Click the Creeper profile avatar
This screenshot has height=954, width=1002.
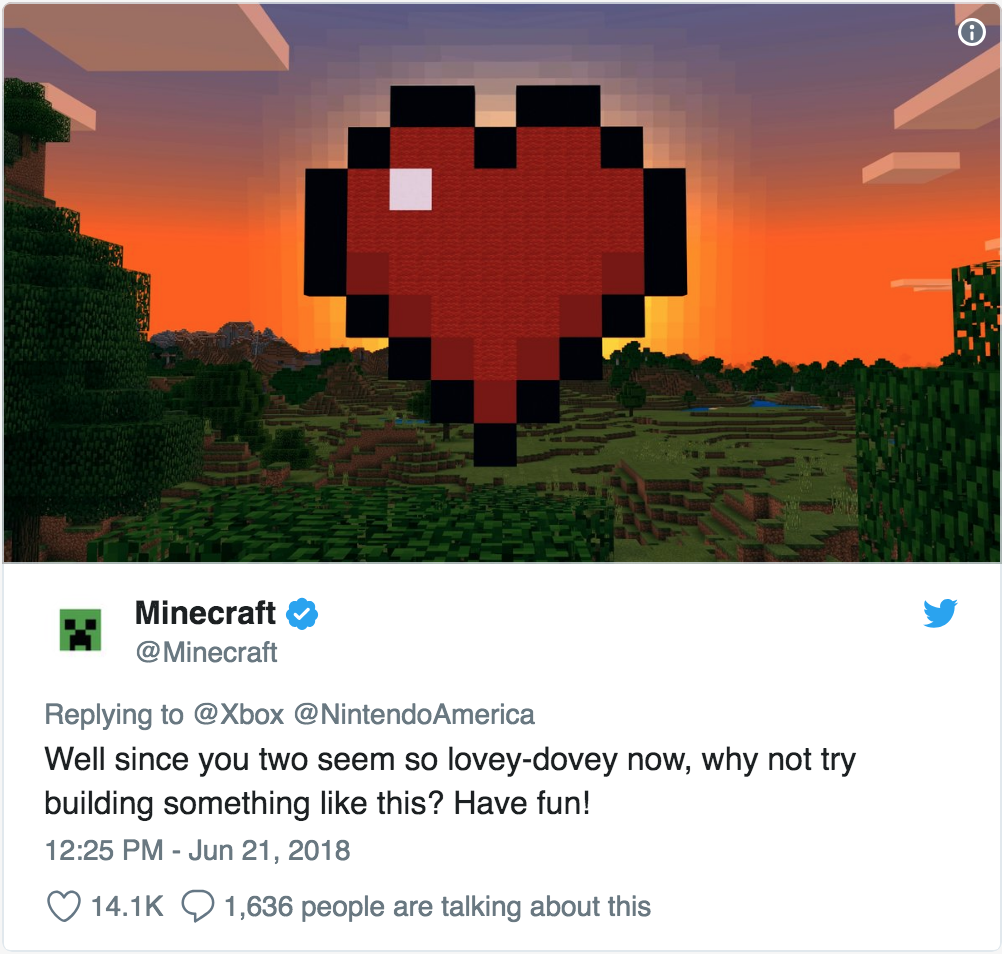pyautogui.click(x=81, y=630)
